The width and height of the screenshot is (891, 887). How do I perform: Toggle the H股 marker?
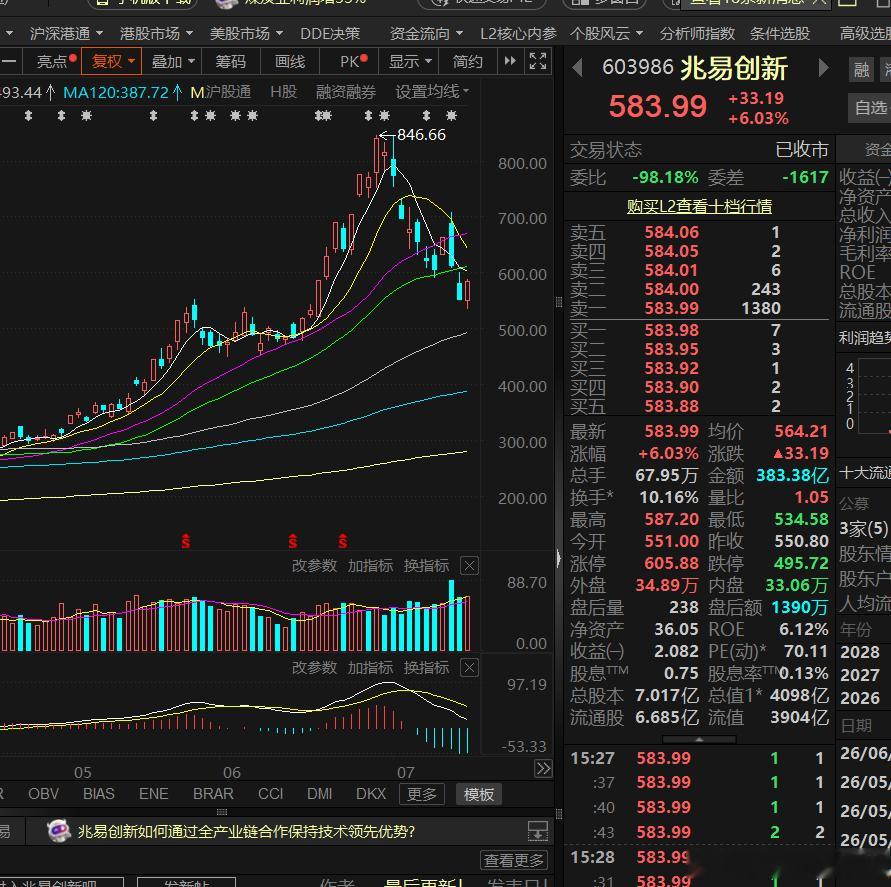coord(284,91)
